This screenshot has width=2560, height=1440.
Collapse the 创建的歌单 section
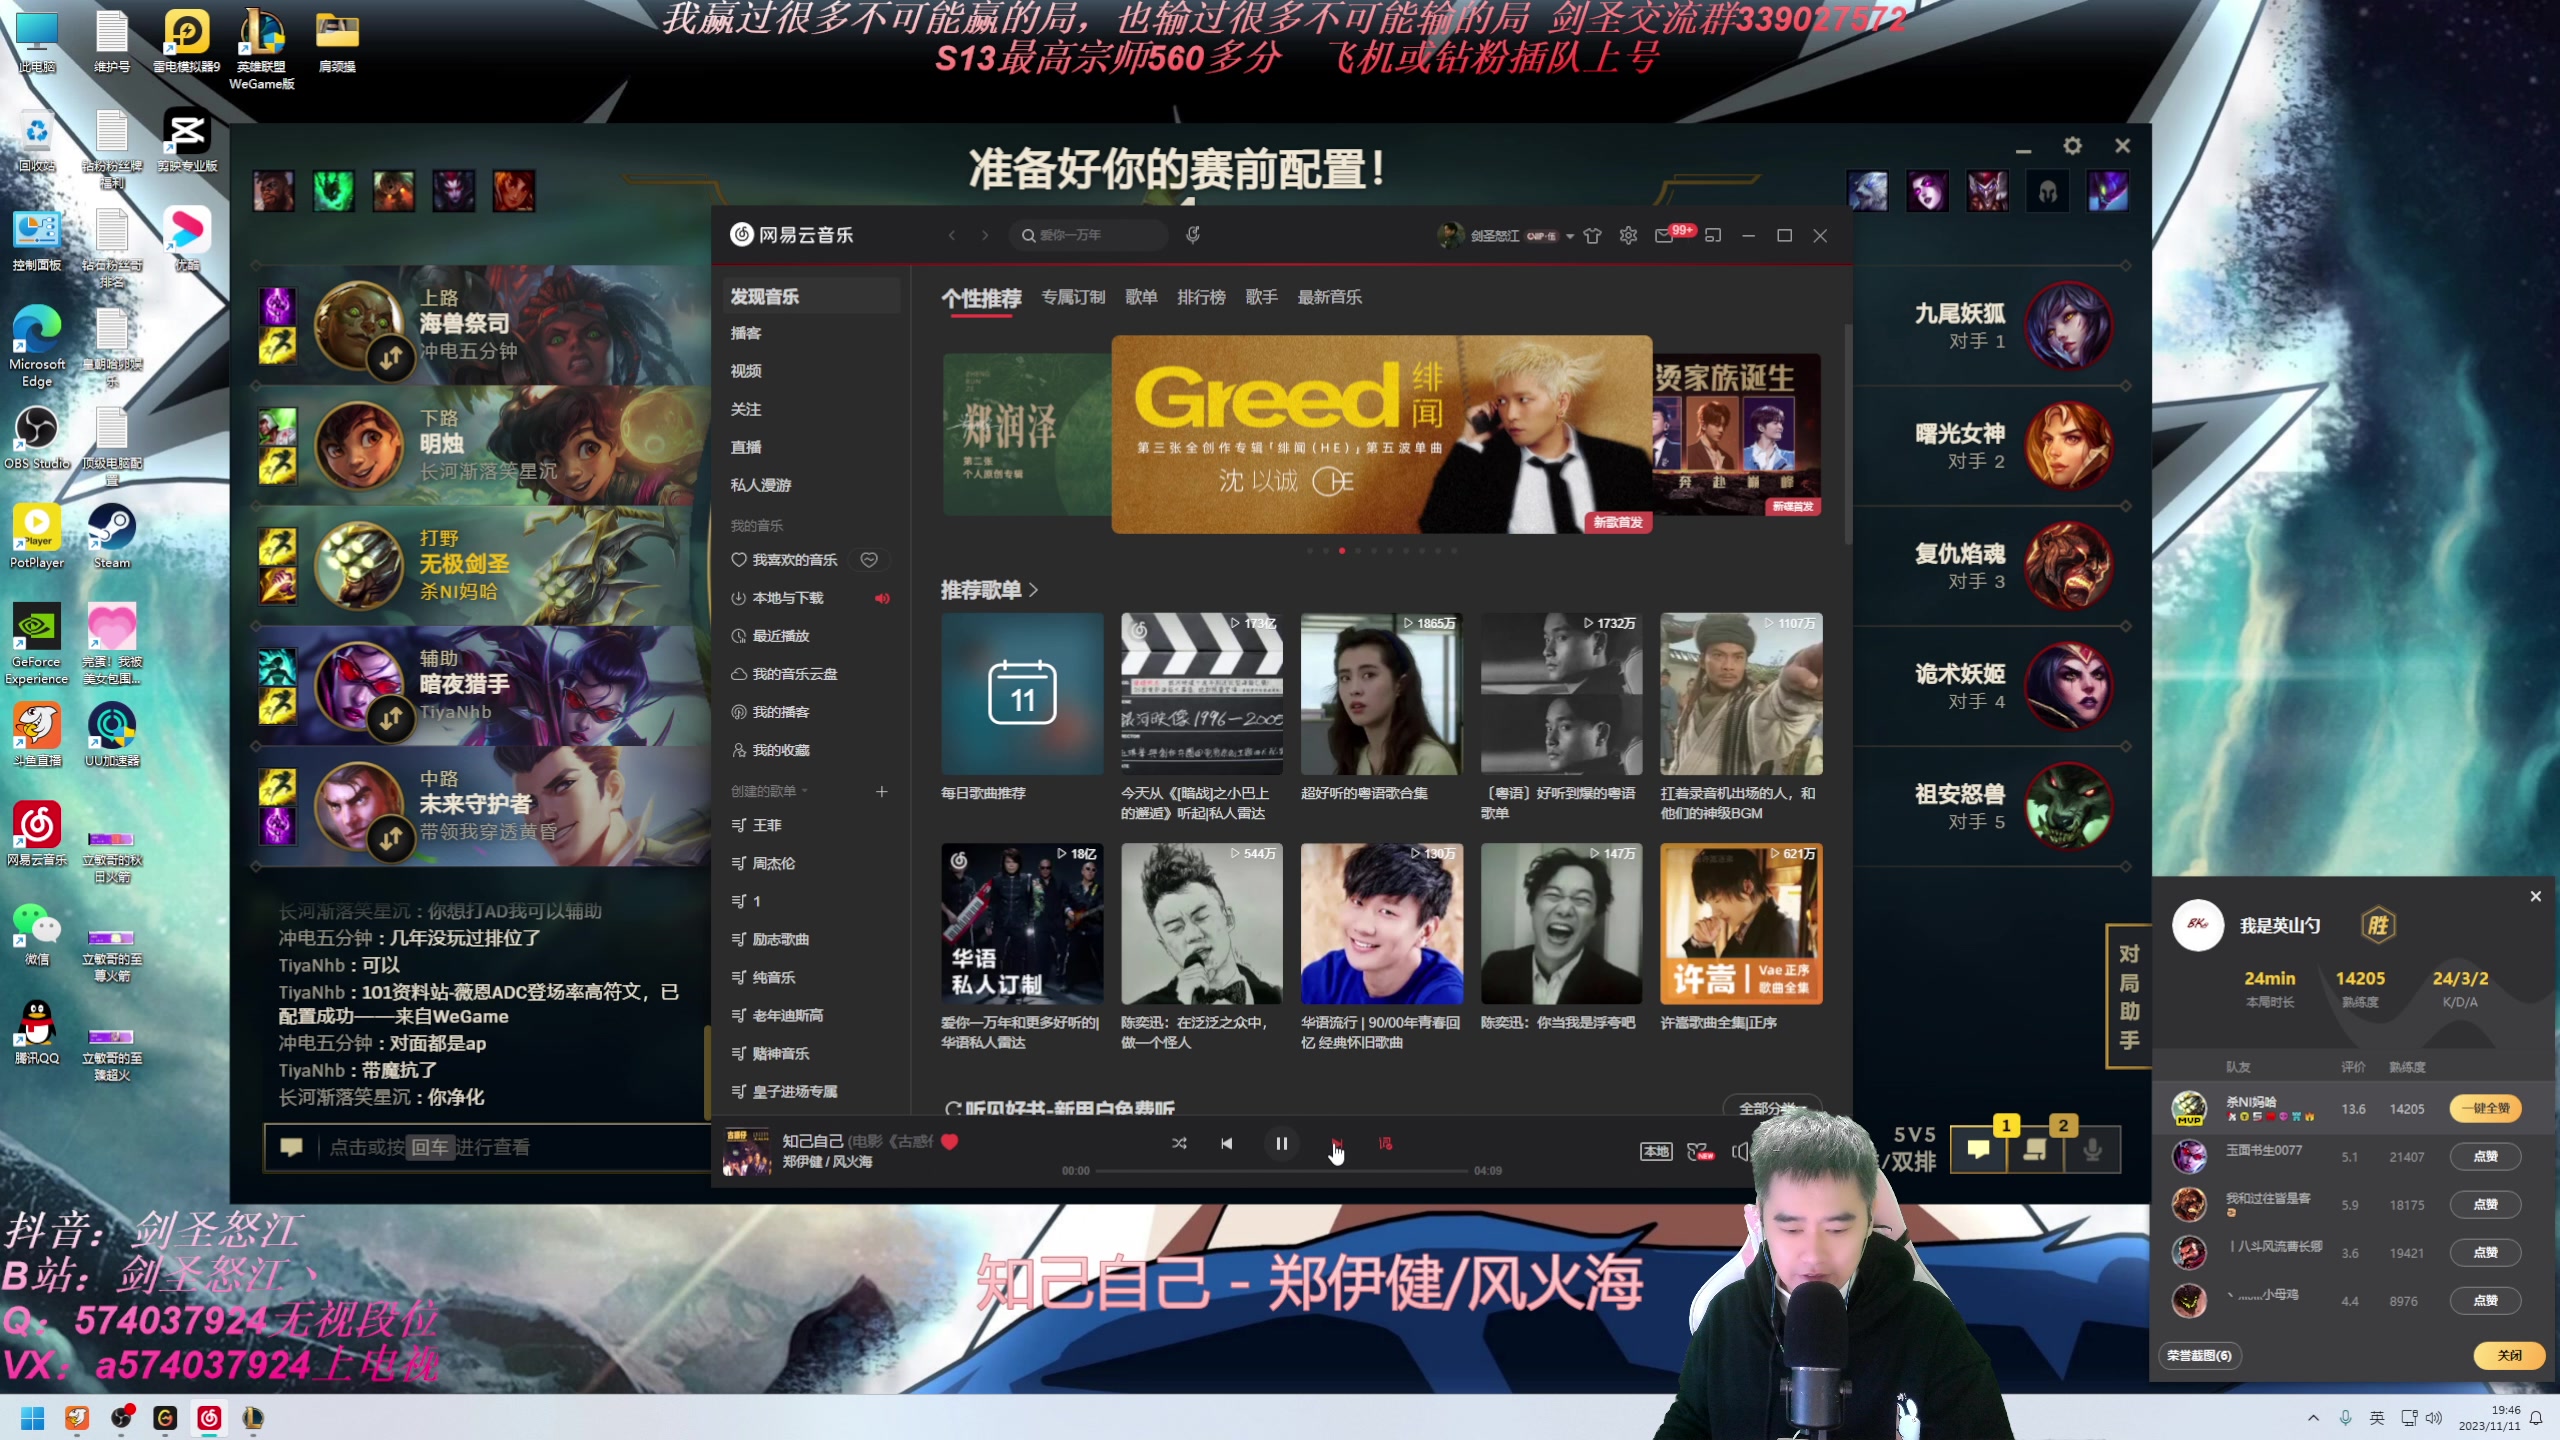pyautogui.click(x=769, y=791)
